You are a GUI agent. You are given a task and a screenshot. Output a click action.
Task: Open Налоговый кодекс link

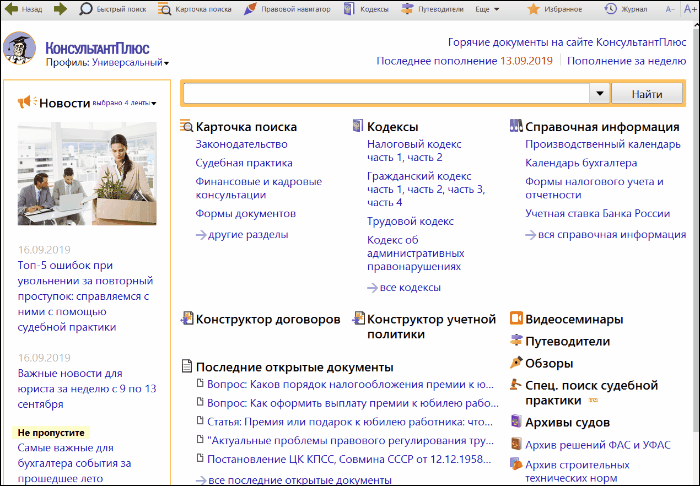pos(414,144)
